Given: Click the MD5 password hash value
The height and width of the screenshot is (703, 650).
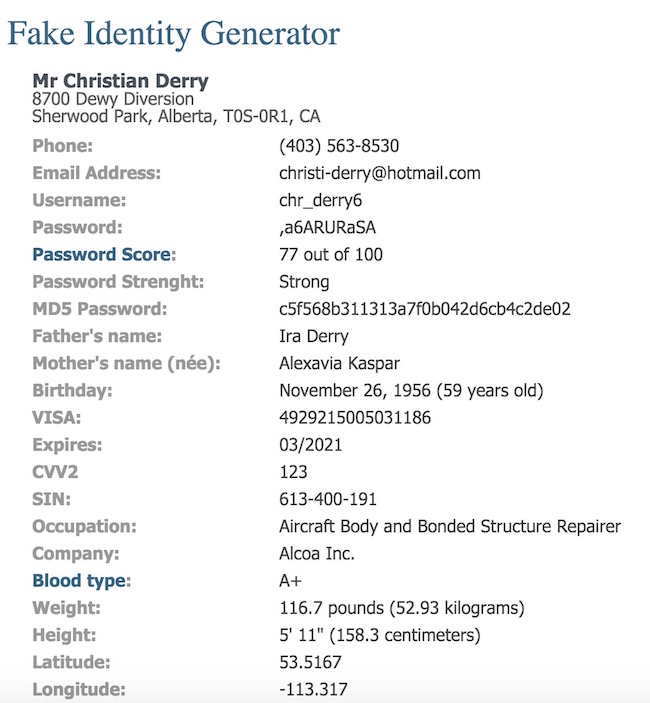Looking at the screenshot, I should [425, 309].
